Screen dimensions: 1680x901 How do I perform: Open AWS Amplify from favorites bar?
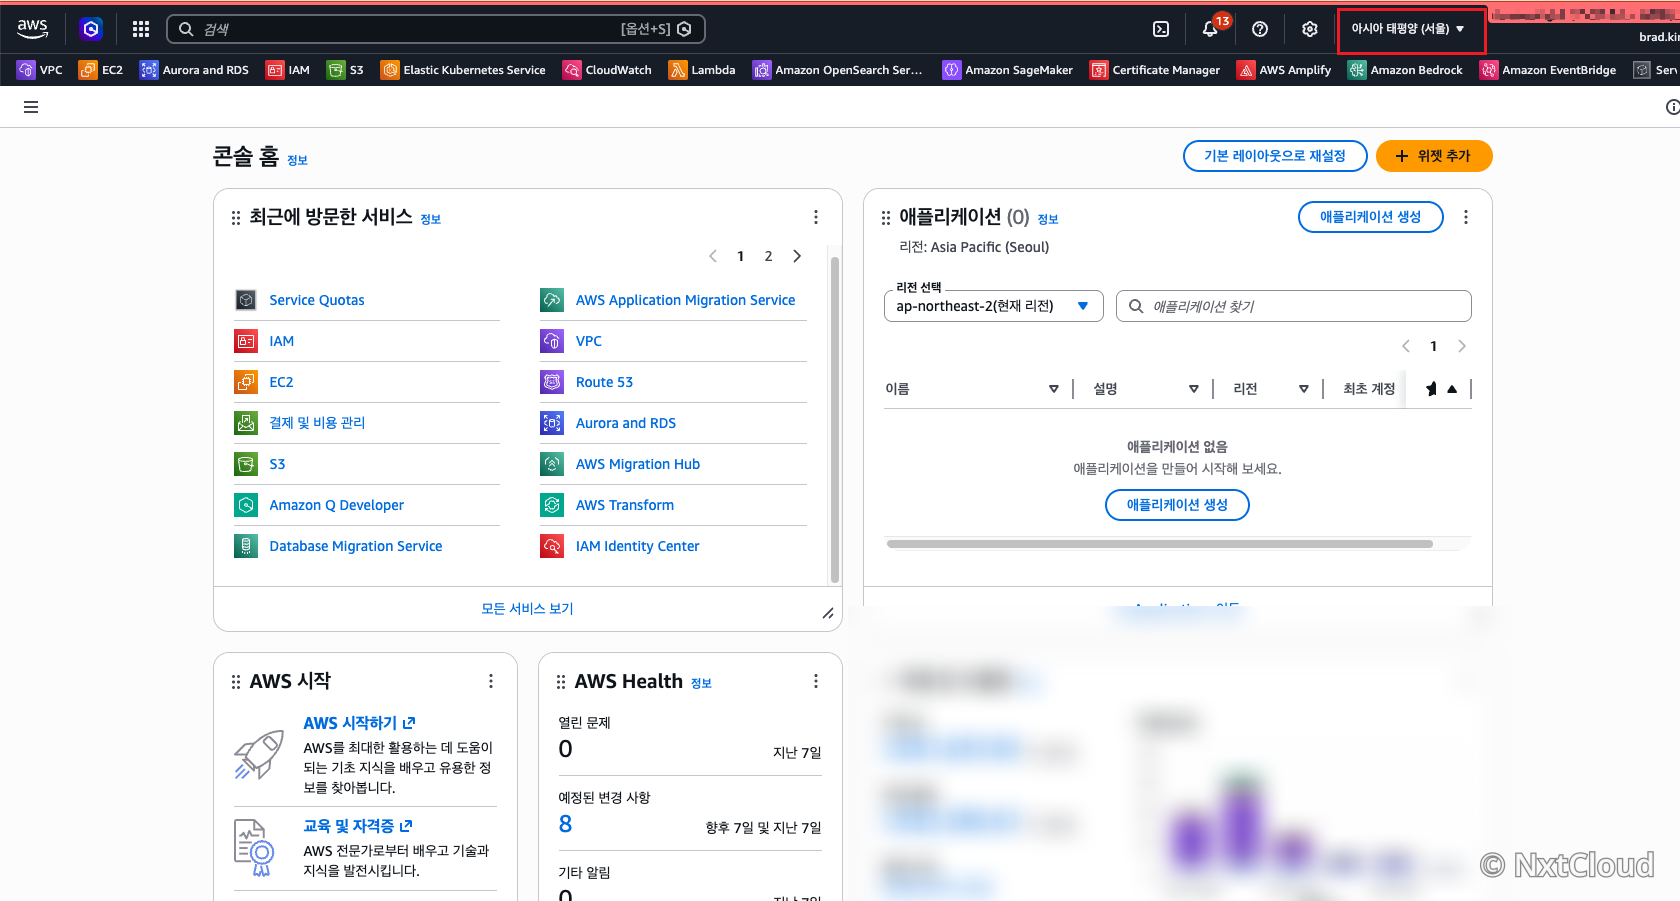click(x=1284, y=70)
